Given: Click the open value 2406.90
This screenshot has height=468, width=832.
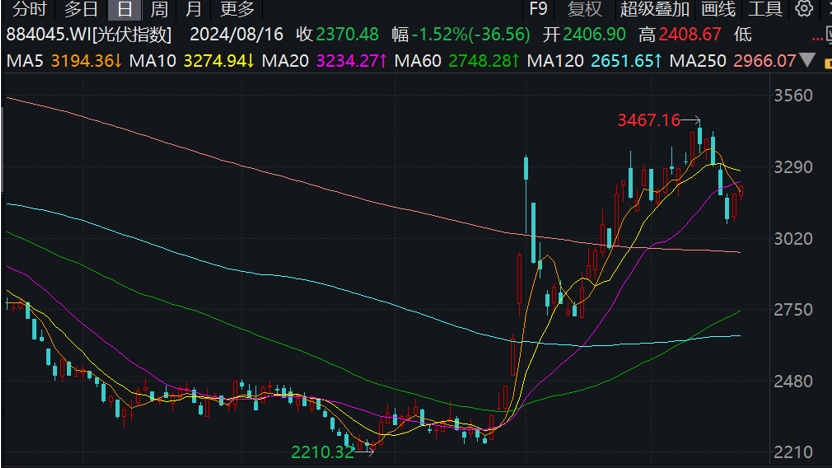Looking at the screenshot, I should tap(594, 34).
